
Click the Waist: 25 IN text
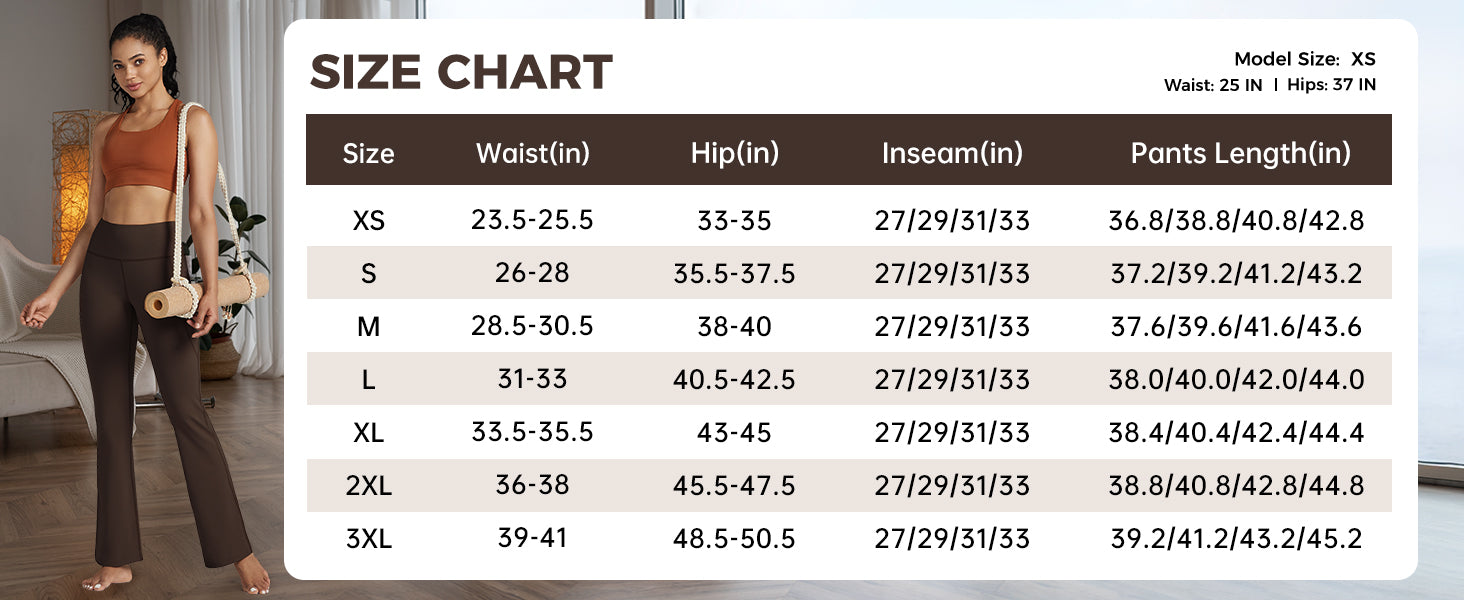1212,85
